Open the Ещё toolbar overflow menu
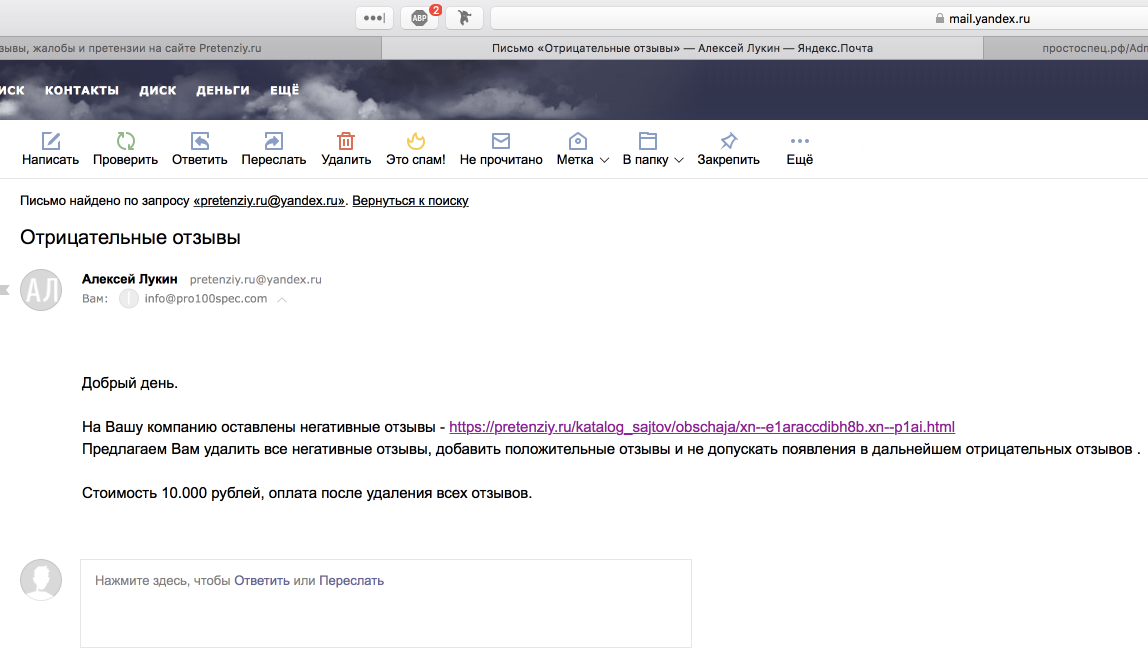The image size is (1148, 658). point(799,141)
